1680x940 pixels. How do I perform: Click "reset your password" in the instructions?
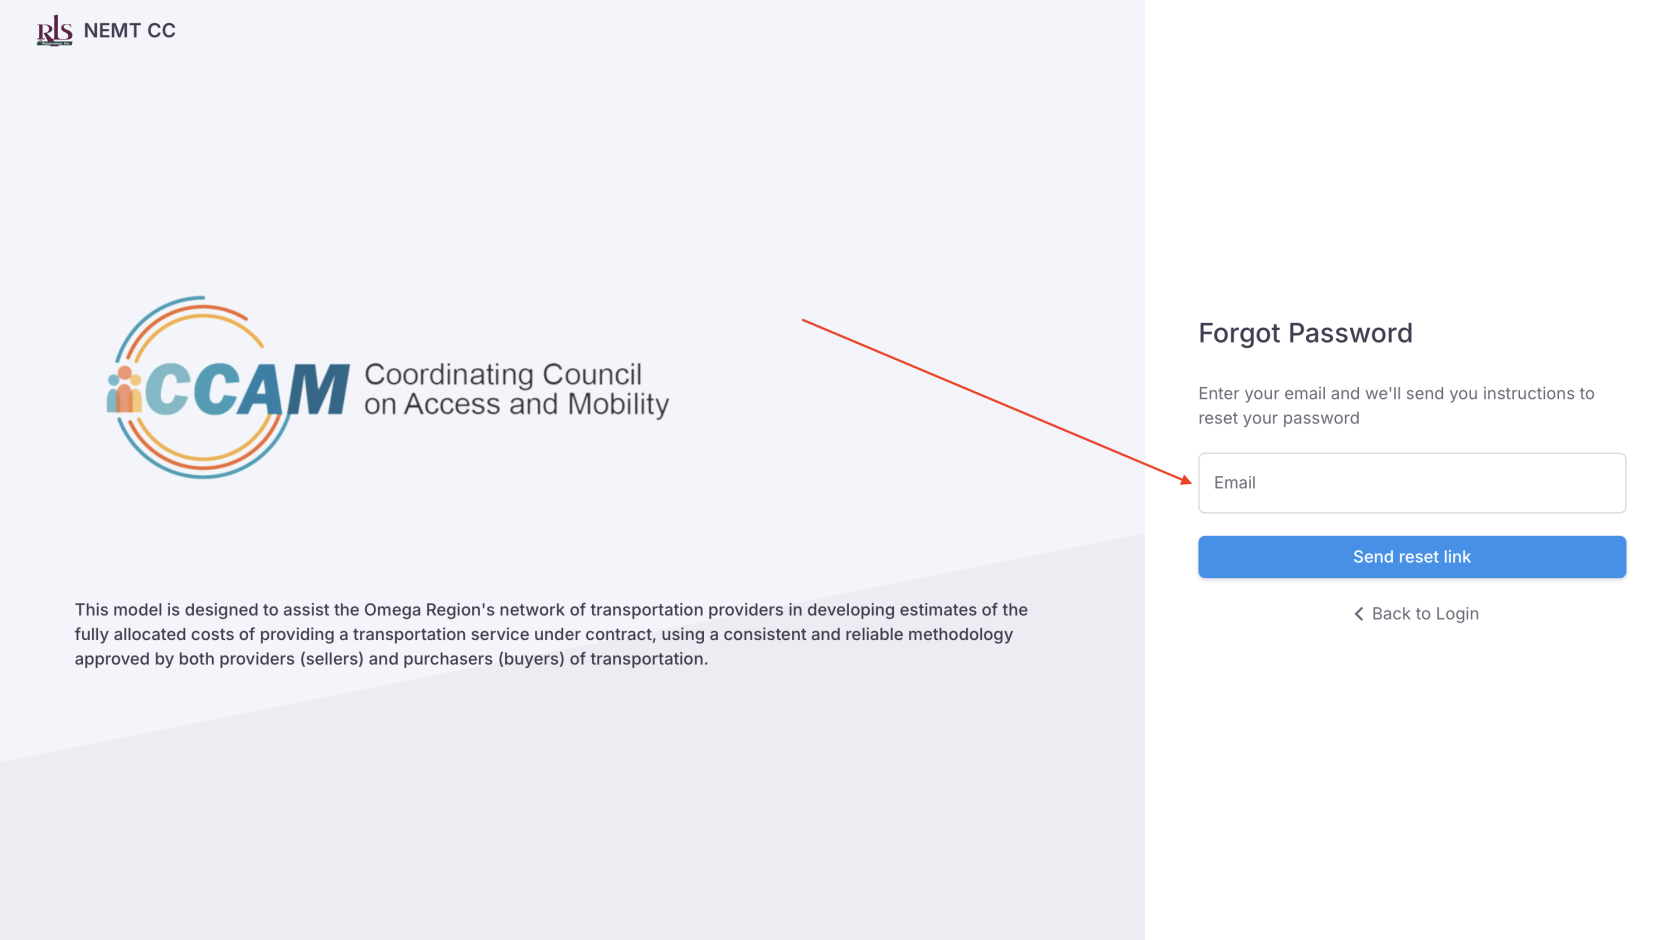(1279, 418)
